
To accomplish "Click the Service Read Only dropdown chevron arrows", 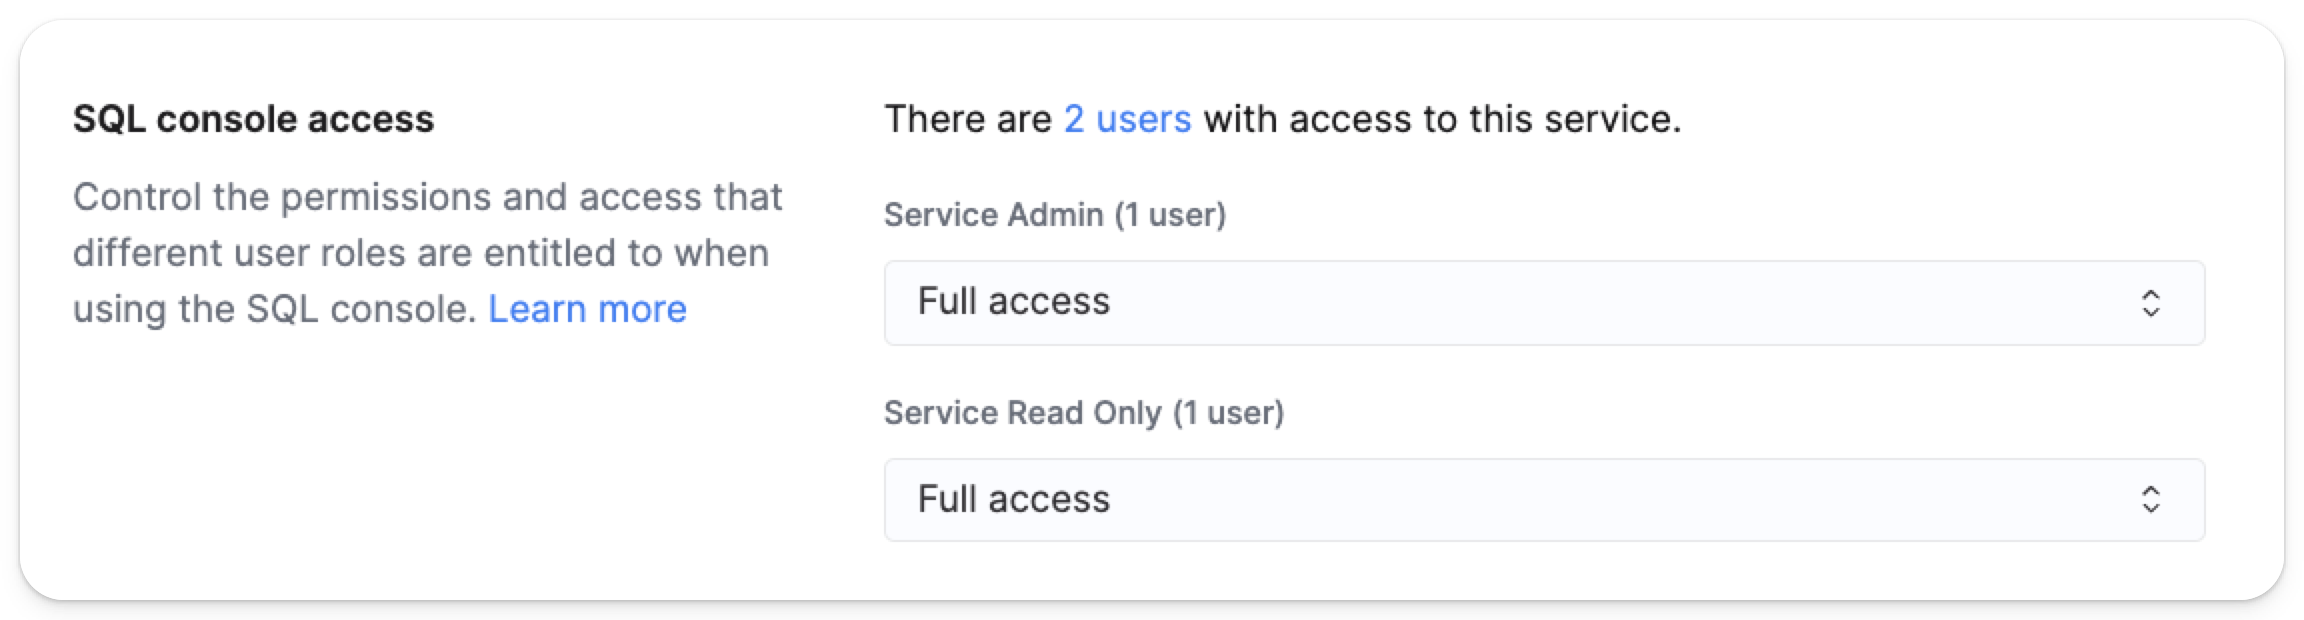I will [2151, 500].
